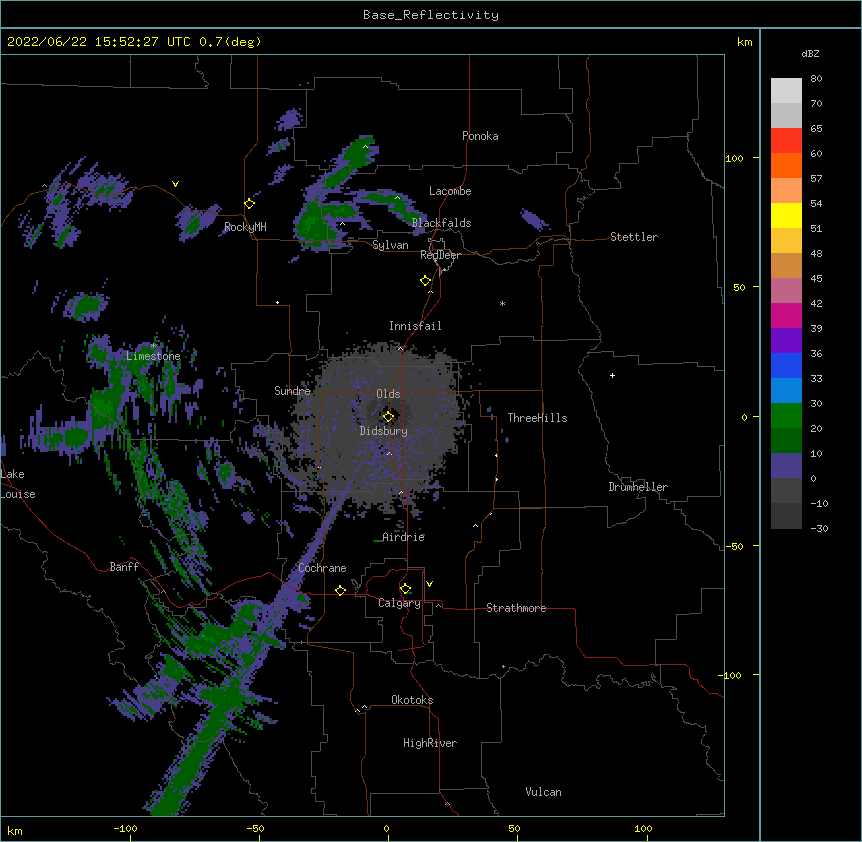
Task: Choose the slate purple 0-10 dBZ swatch
Action: pyautogui.click(x=786, y=466)
